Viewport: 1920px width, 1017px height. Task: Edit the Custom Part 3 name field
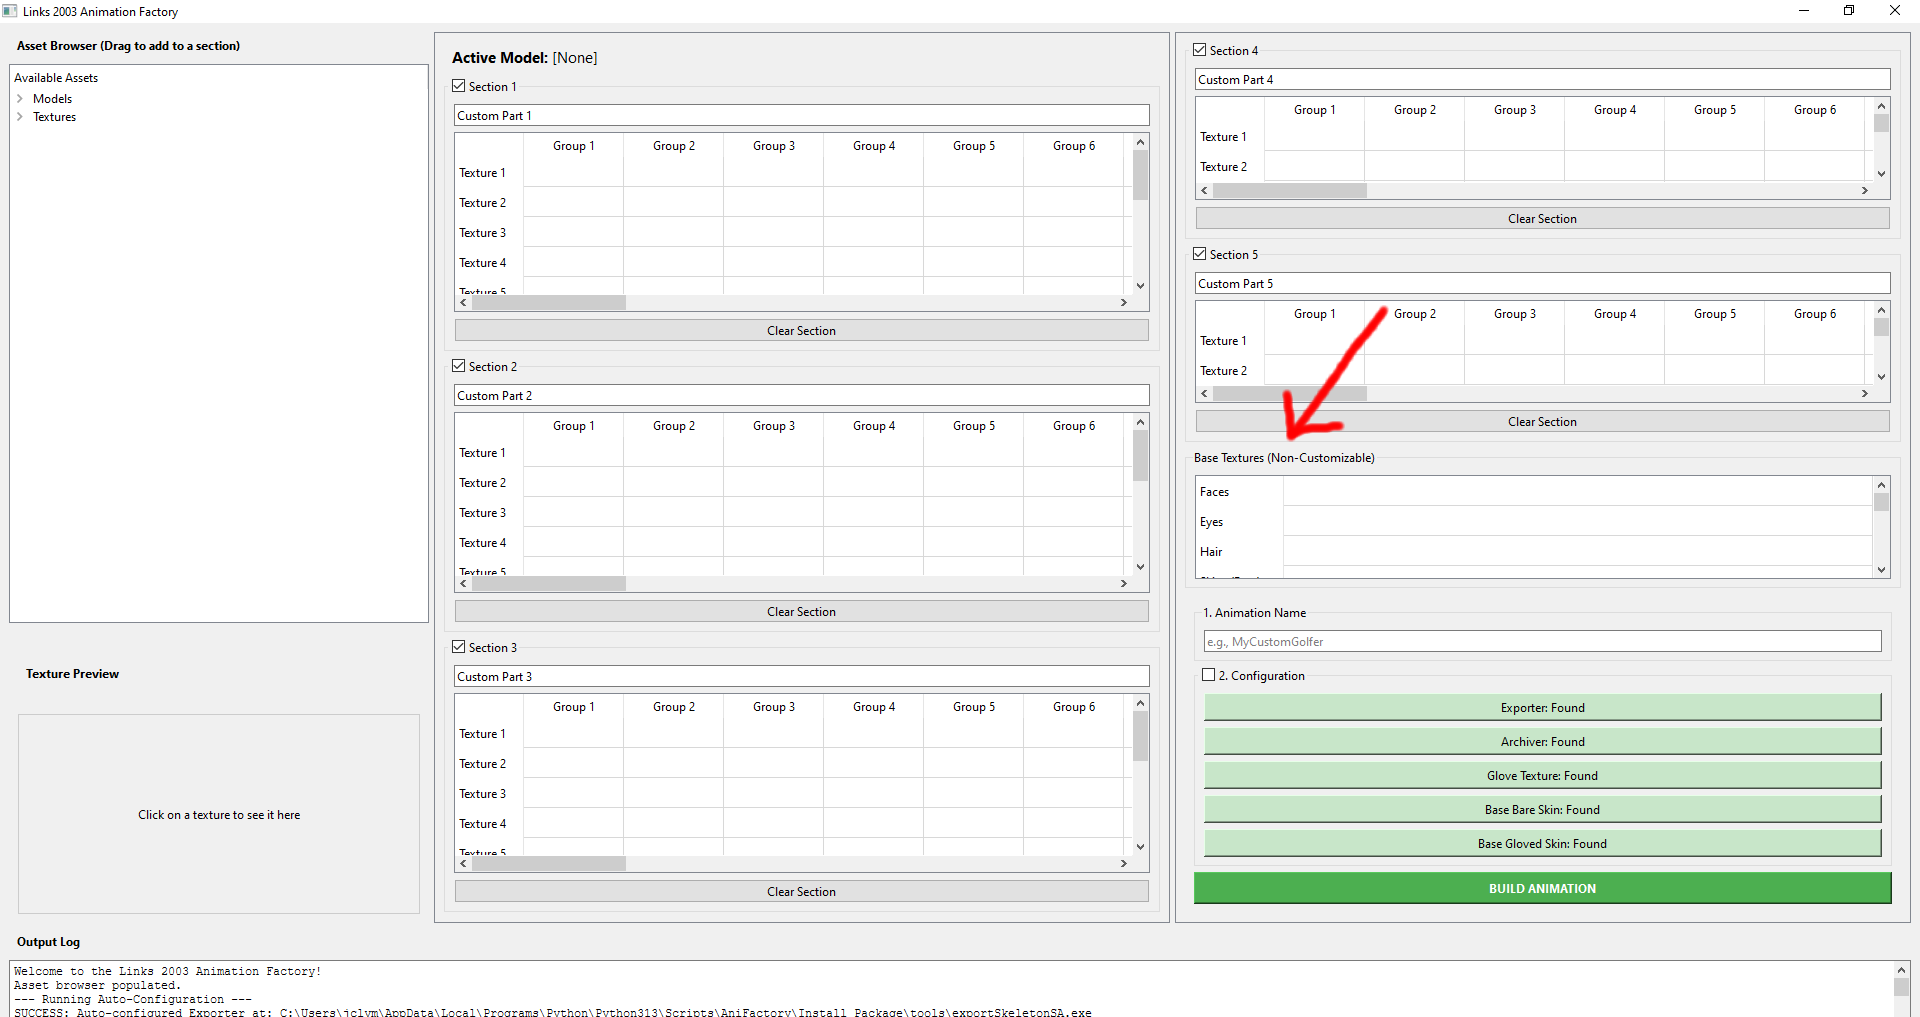coord(801,676)
